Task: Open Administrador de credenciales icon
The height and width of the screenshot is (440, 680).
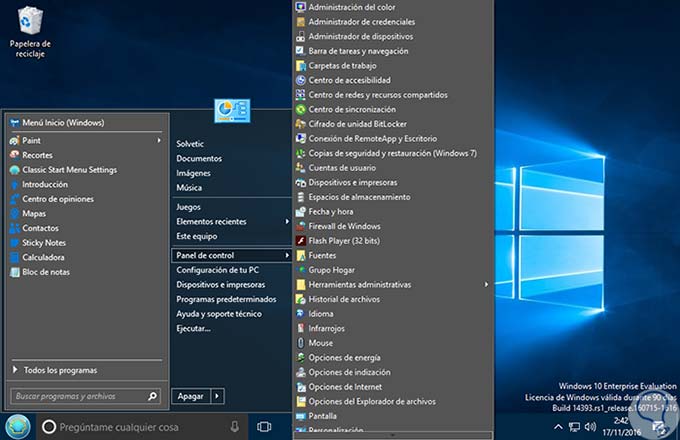Action: [301, 22]
